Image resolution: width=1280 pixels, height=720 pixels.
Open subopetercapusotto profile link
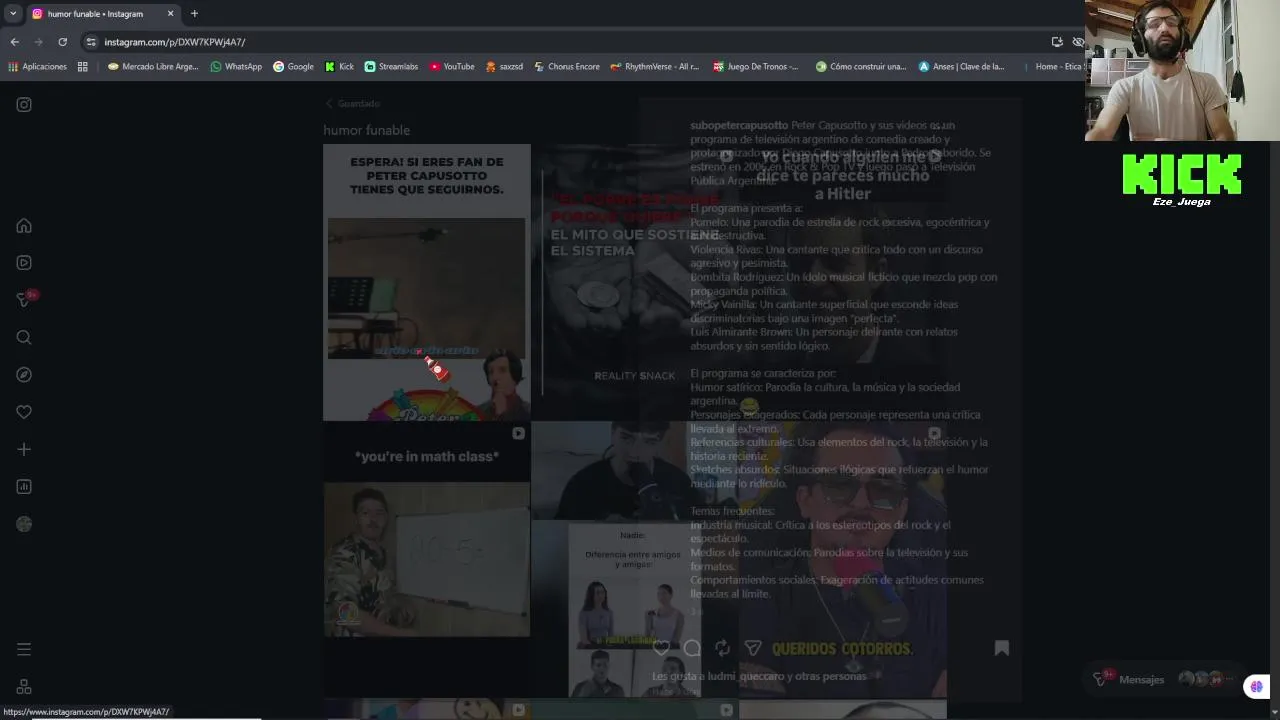pyautogui.click(x=739, y=125)
